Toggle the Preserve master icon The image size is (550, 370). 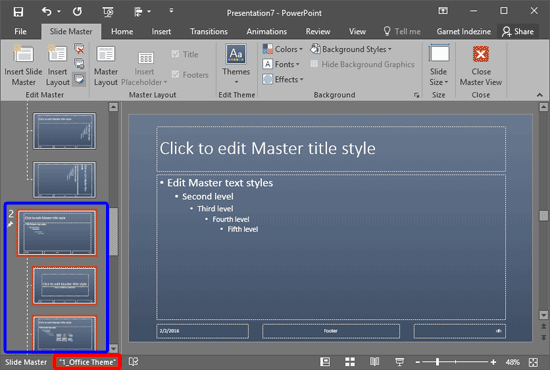coord(79,79)
